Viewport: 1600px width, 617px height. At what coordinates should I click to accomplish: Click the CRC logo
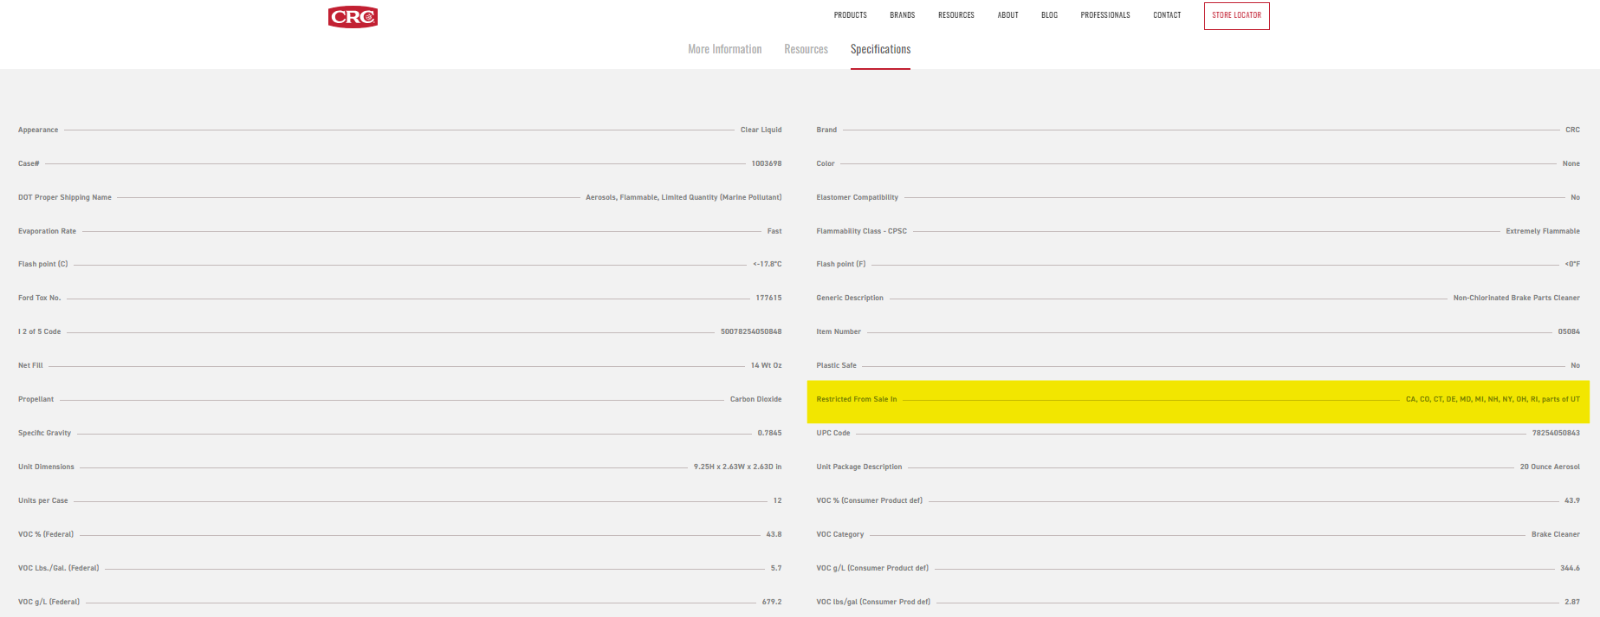[x=353, y=17]
